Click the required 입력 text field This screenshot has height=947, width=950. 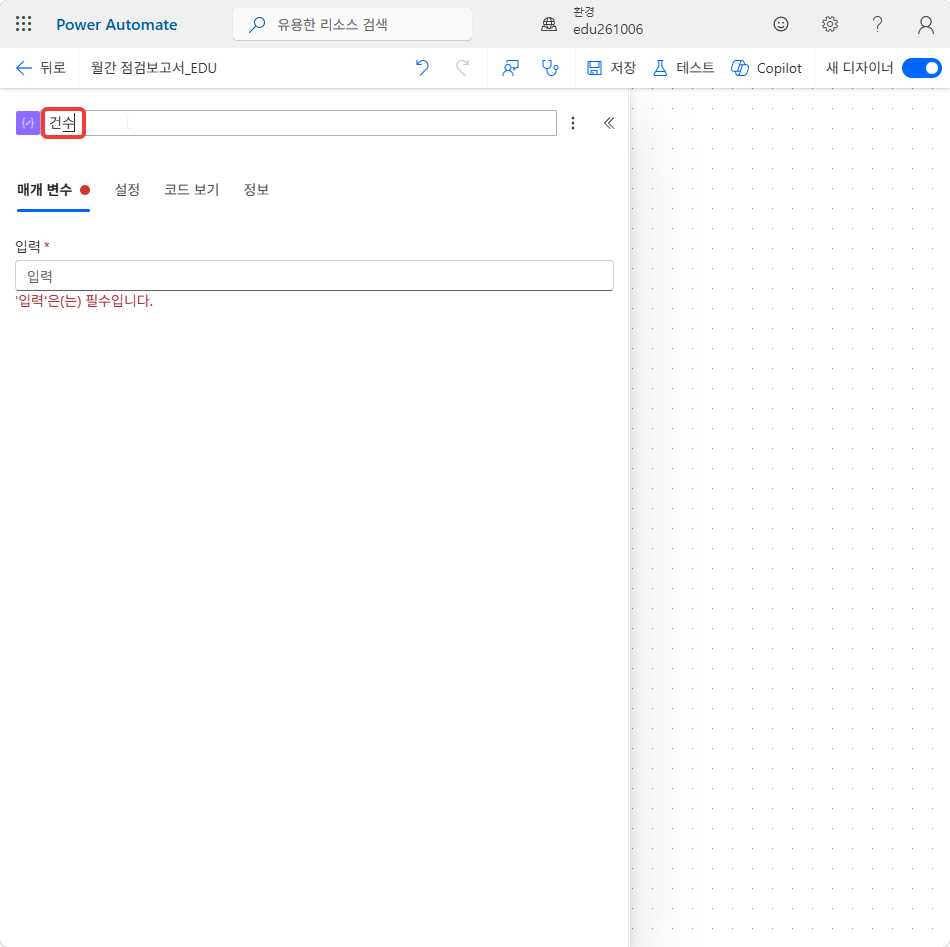click(x=314, y=276)
